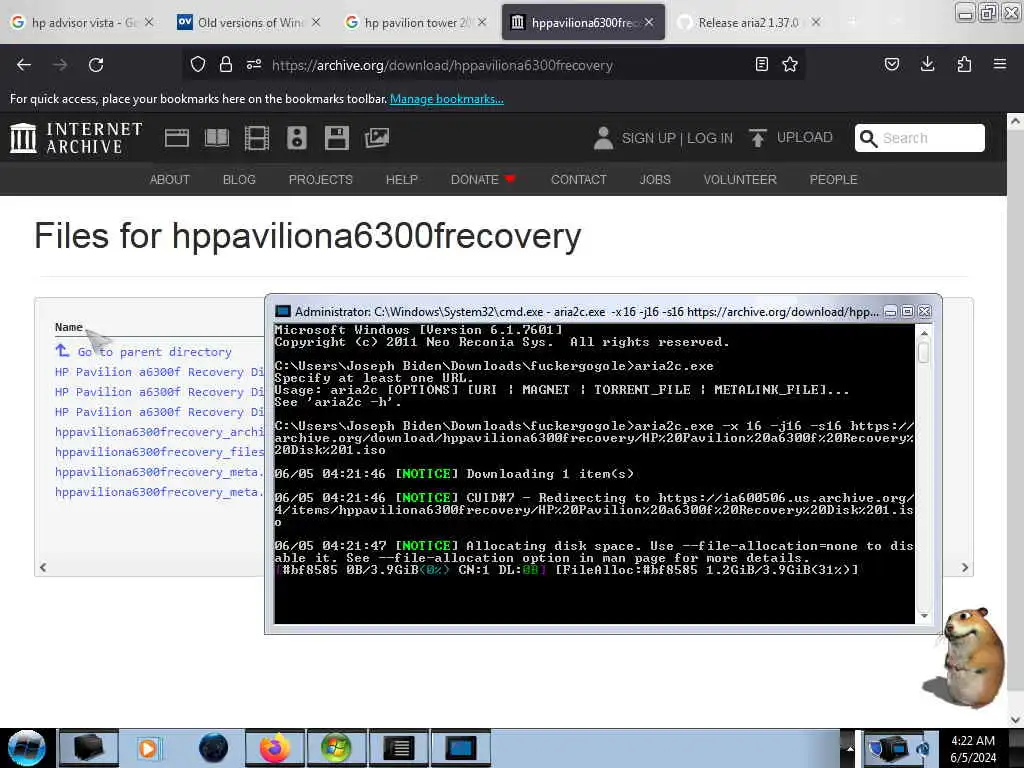Click the Internet Archive logo

tap(76, 138)
